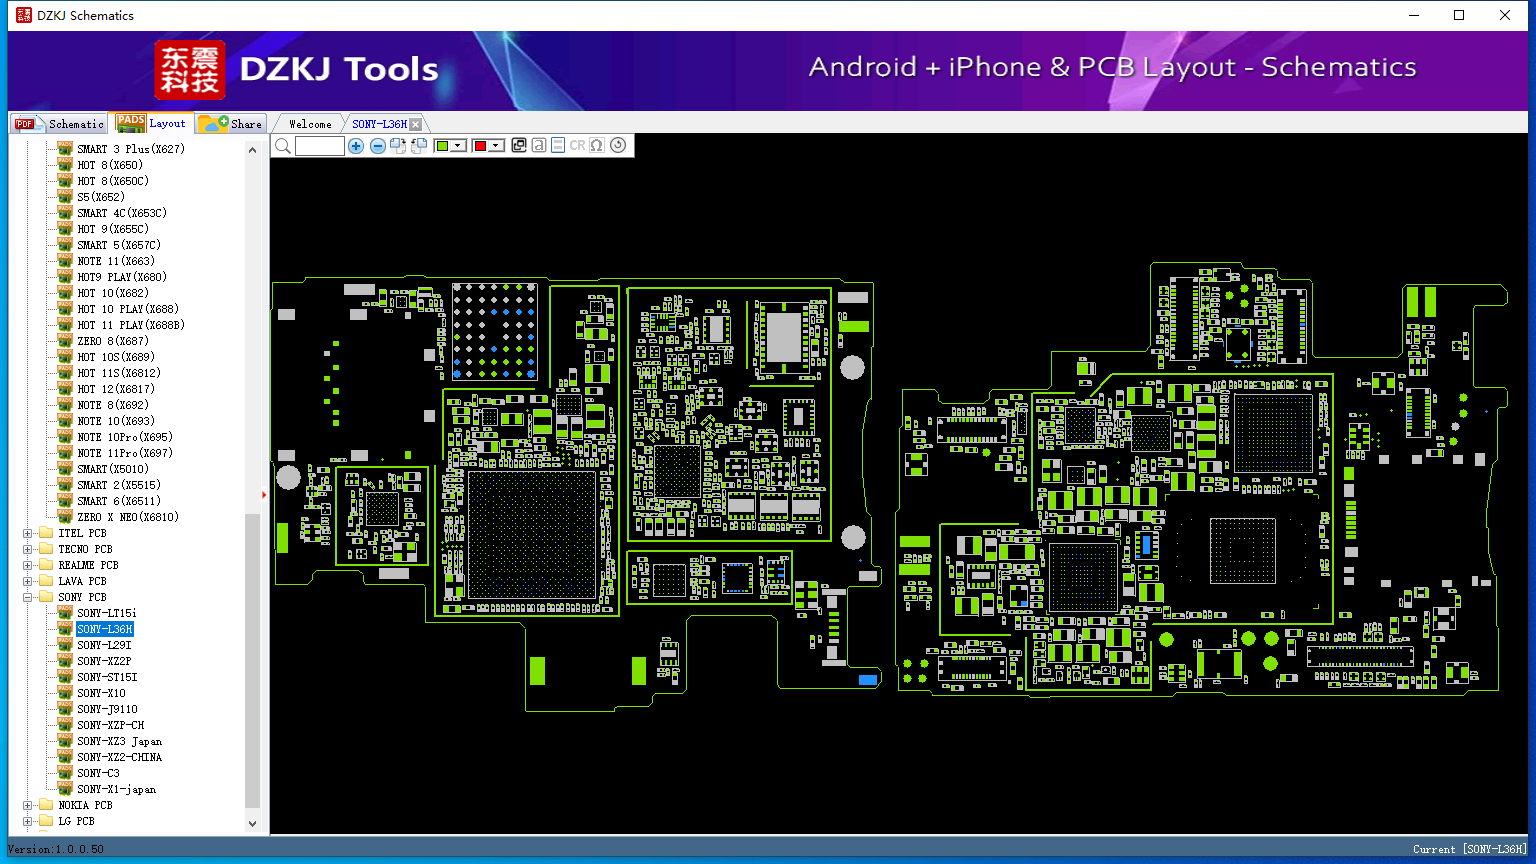The height and width of the screenshot is (864, 1536).
Task: Toggle the letter 'a' text display icon
Action: point(539,146)
